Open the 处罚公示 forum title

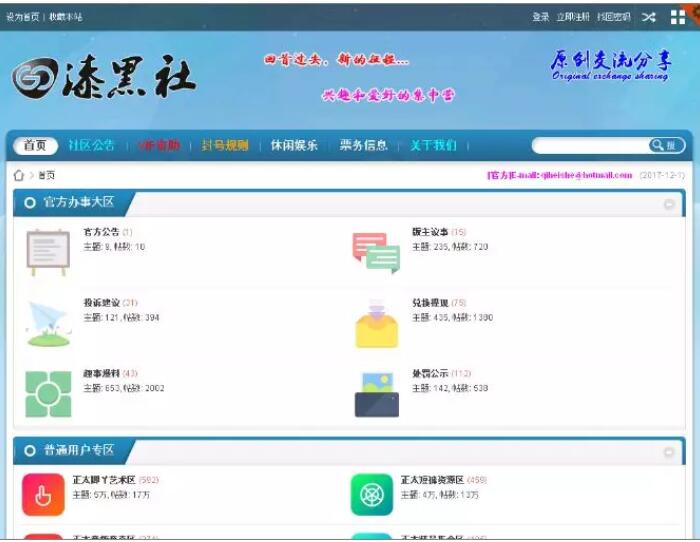pos(430,373)
